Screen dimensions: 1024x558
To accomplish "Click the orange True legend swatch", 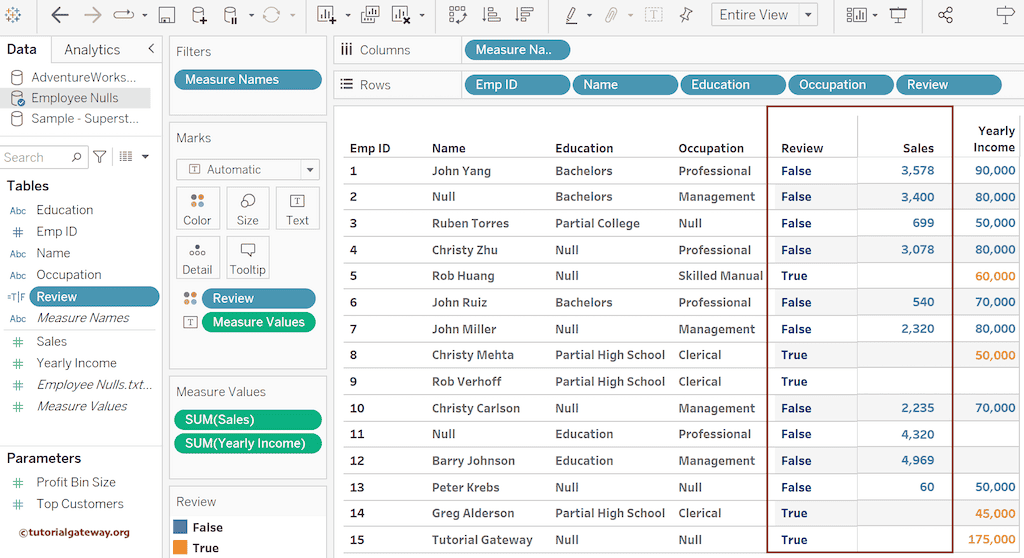I will tap(180, 548).
